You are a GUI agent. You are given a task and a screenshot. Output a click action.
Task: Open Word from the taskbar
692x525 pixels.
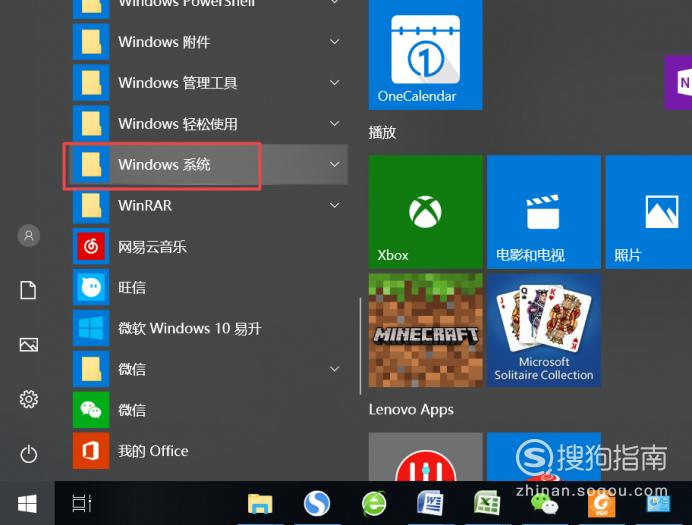(x=431, y=503)
